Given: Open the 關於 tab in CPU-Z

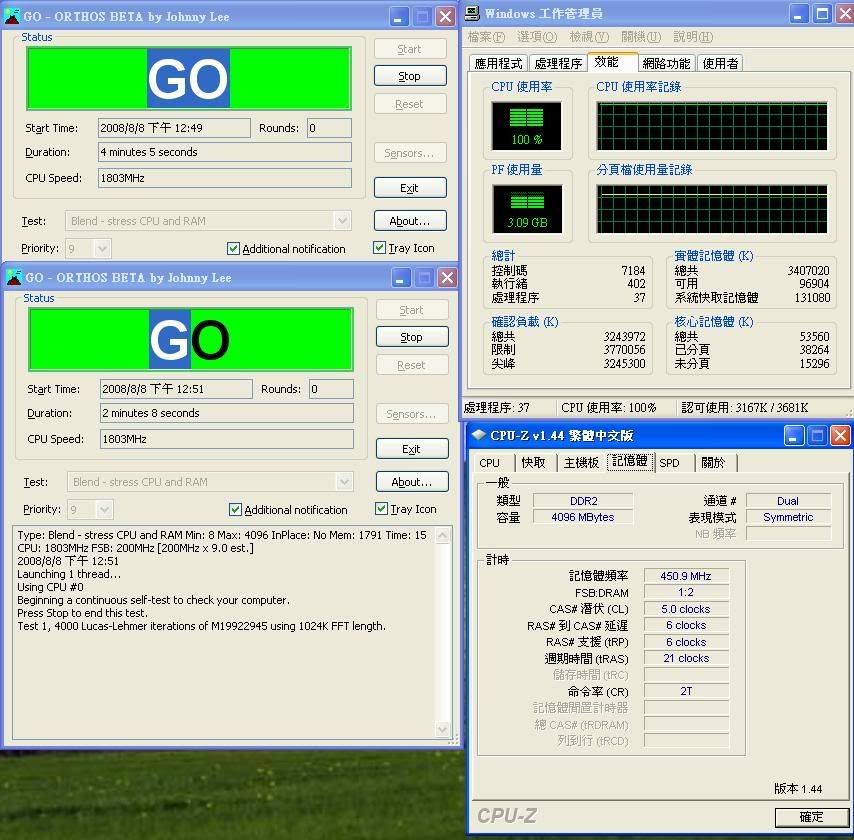Looking at the screenshot, I should [x=713, y=463].
